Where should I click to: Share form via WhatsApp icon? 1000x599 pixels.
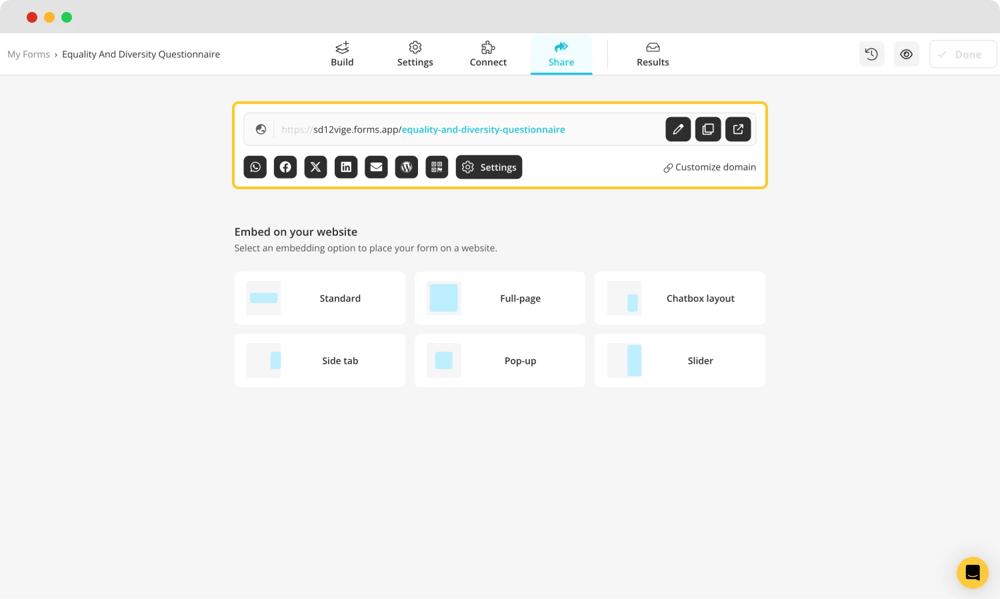[x=255, y=167]
